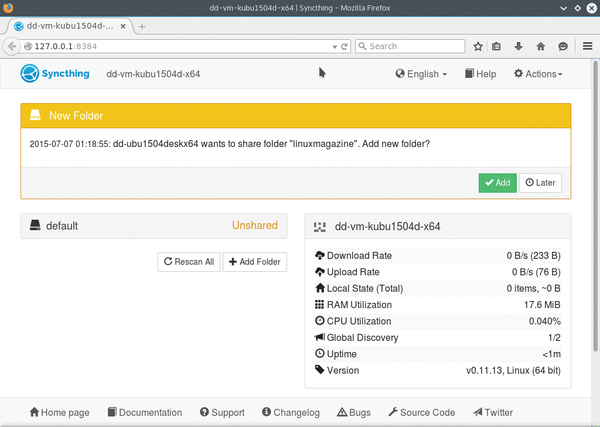
Task: Click the Unshared status text
Action: (x=255, y=225)
